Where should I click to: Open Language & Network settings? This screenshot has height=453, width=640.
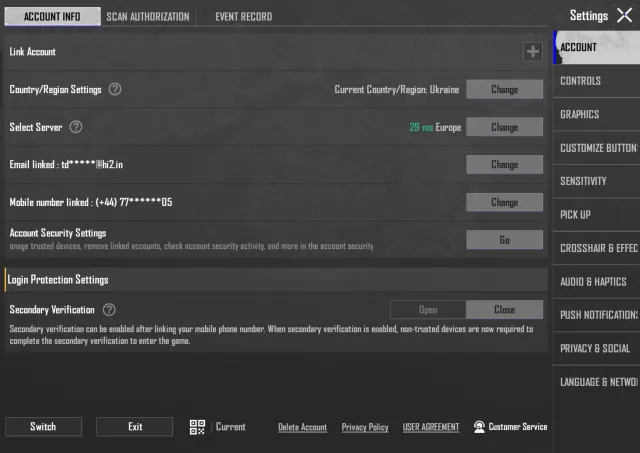[x=596, y=382]
